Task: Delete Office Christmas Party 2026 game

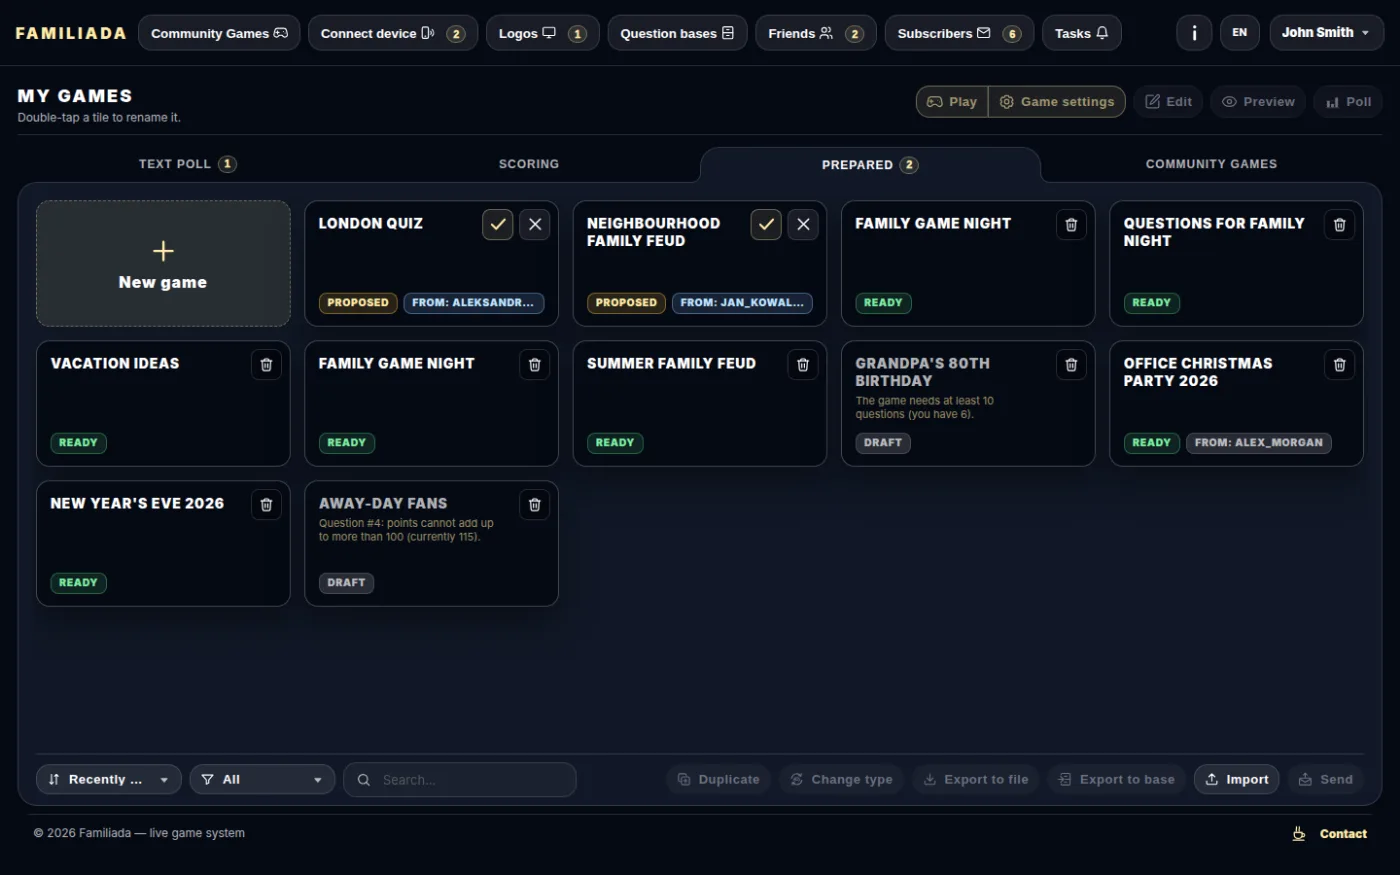Action: (1339, 364)
